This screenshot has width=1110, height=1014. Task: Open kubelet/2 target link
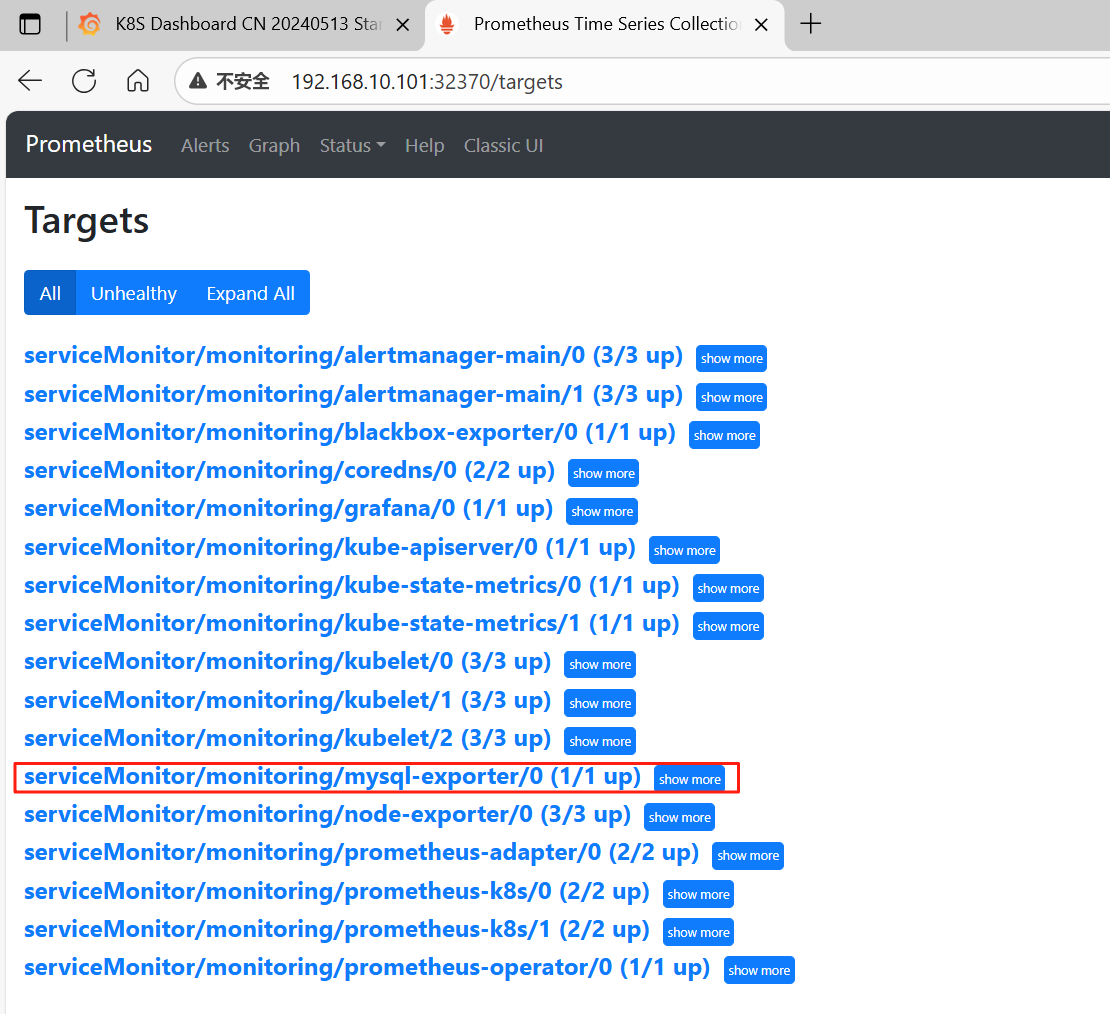[287, 739]
